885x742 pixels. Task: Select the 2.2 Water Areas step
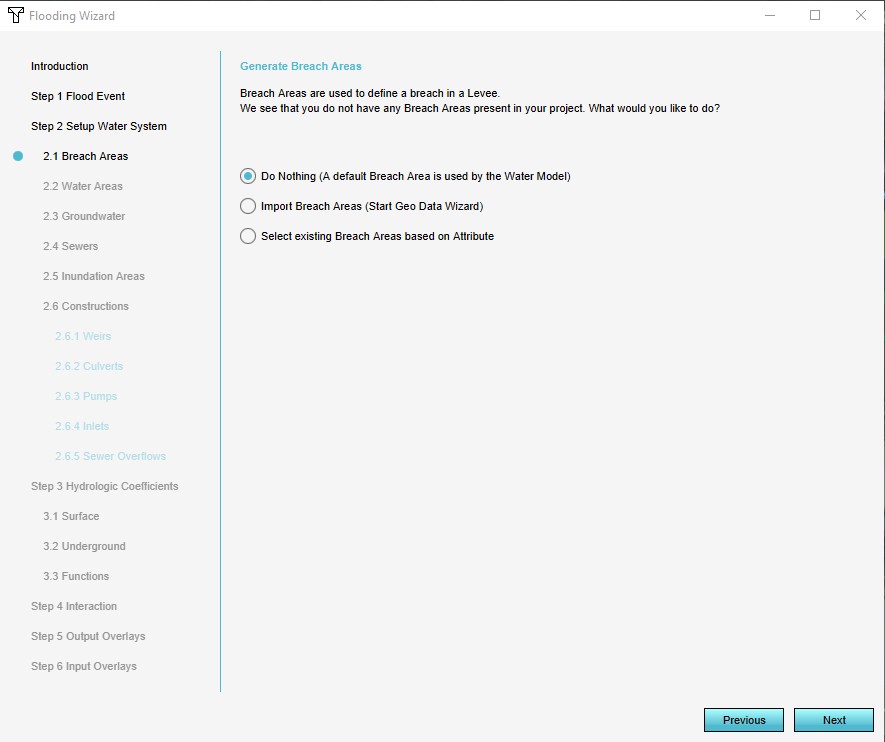(x=83, y=186)
